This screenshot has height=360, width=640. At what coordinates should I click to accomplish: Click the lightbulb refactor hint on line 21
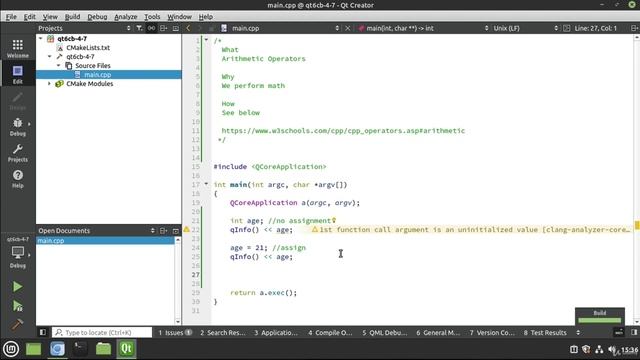click(x=334, y=220)
